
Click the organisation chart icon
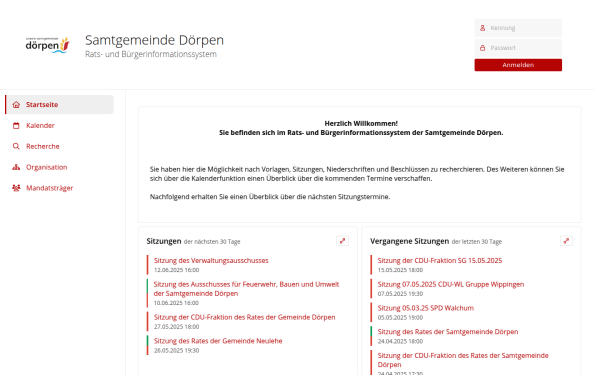[16, 167]
